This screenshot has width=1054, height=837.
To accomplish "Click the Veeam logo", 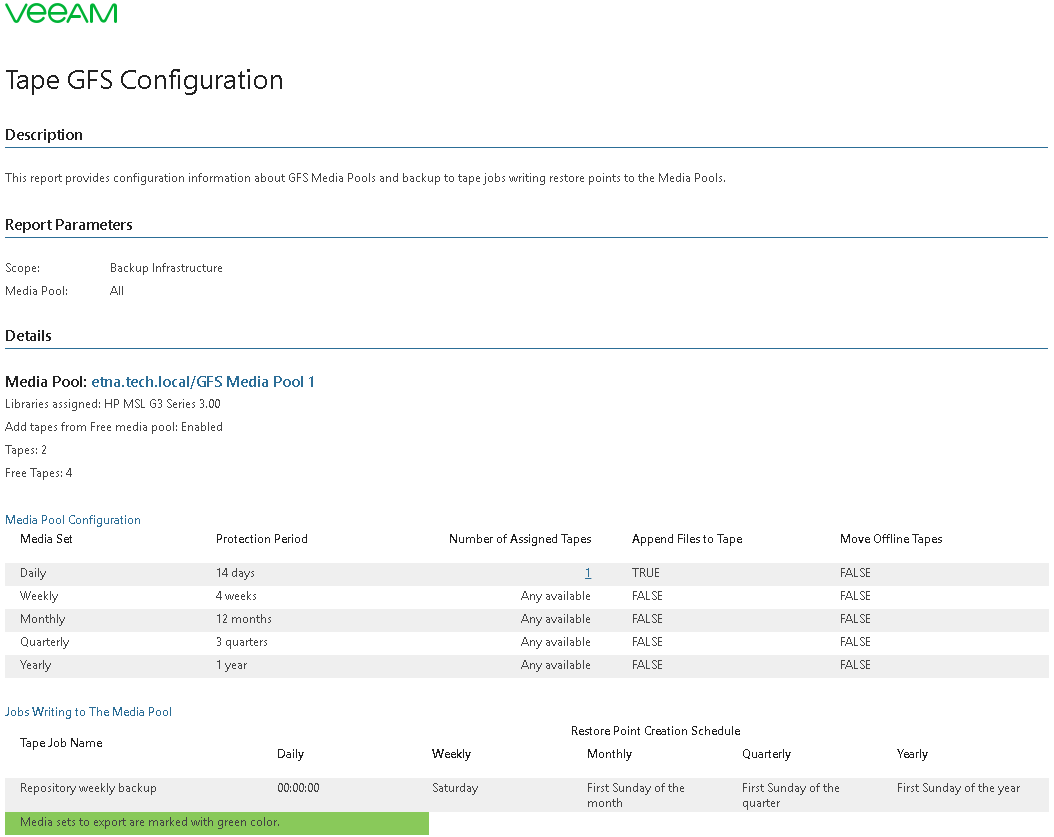I will coord(61,13).
